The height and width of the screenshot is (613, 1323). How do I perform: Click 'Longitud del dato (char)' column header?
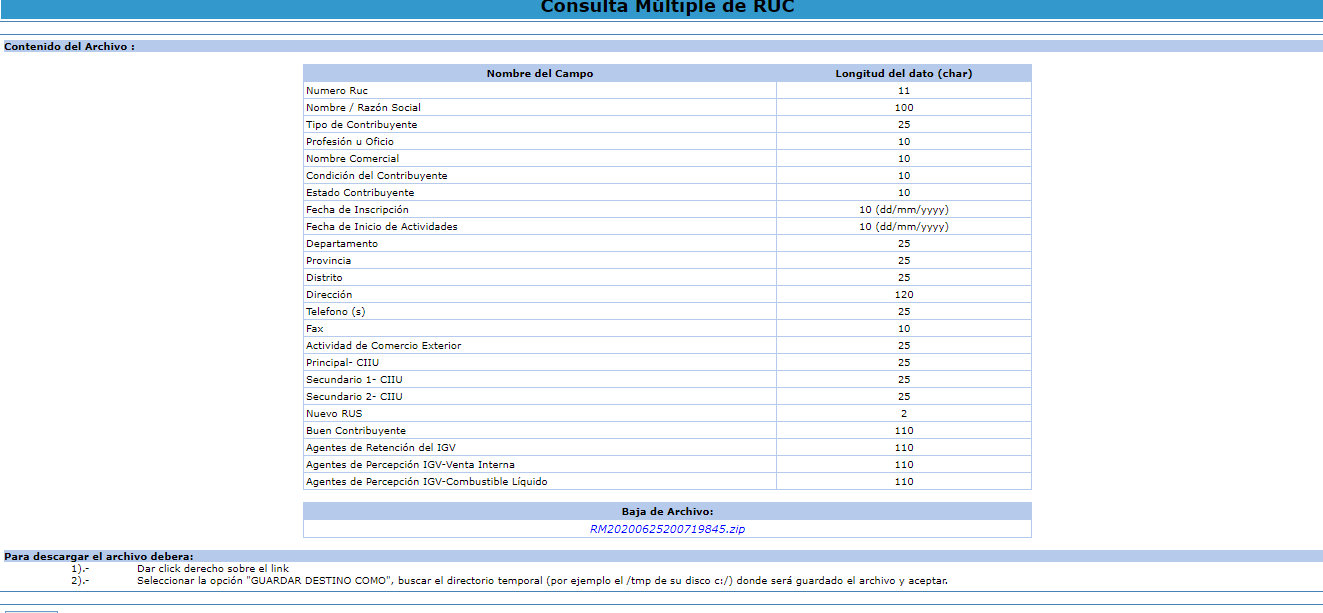(904, 73)
